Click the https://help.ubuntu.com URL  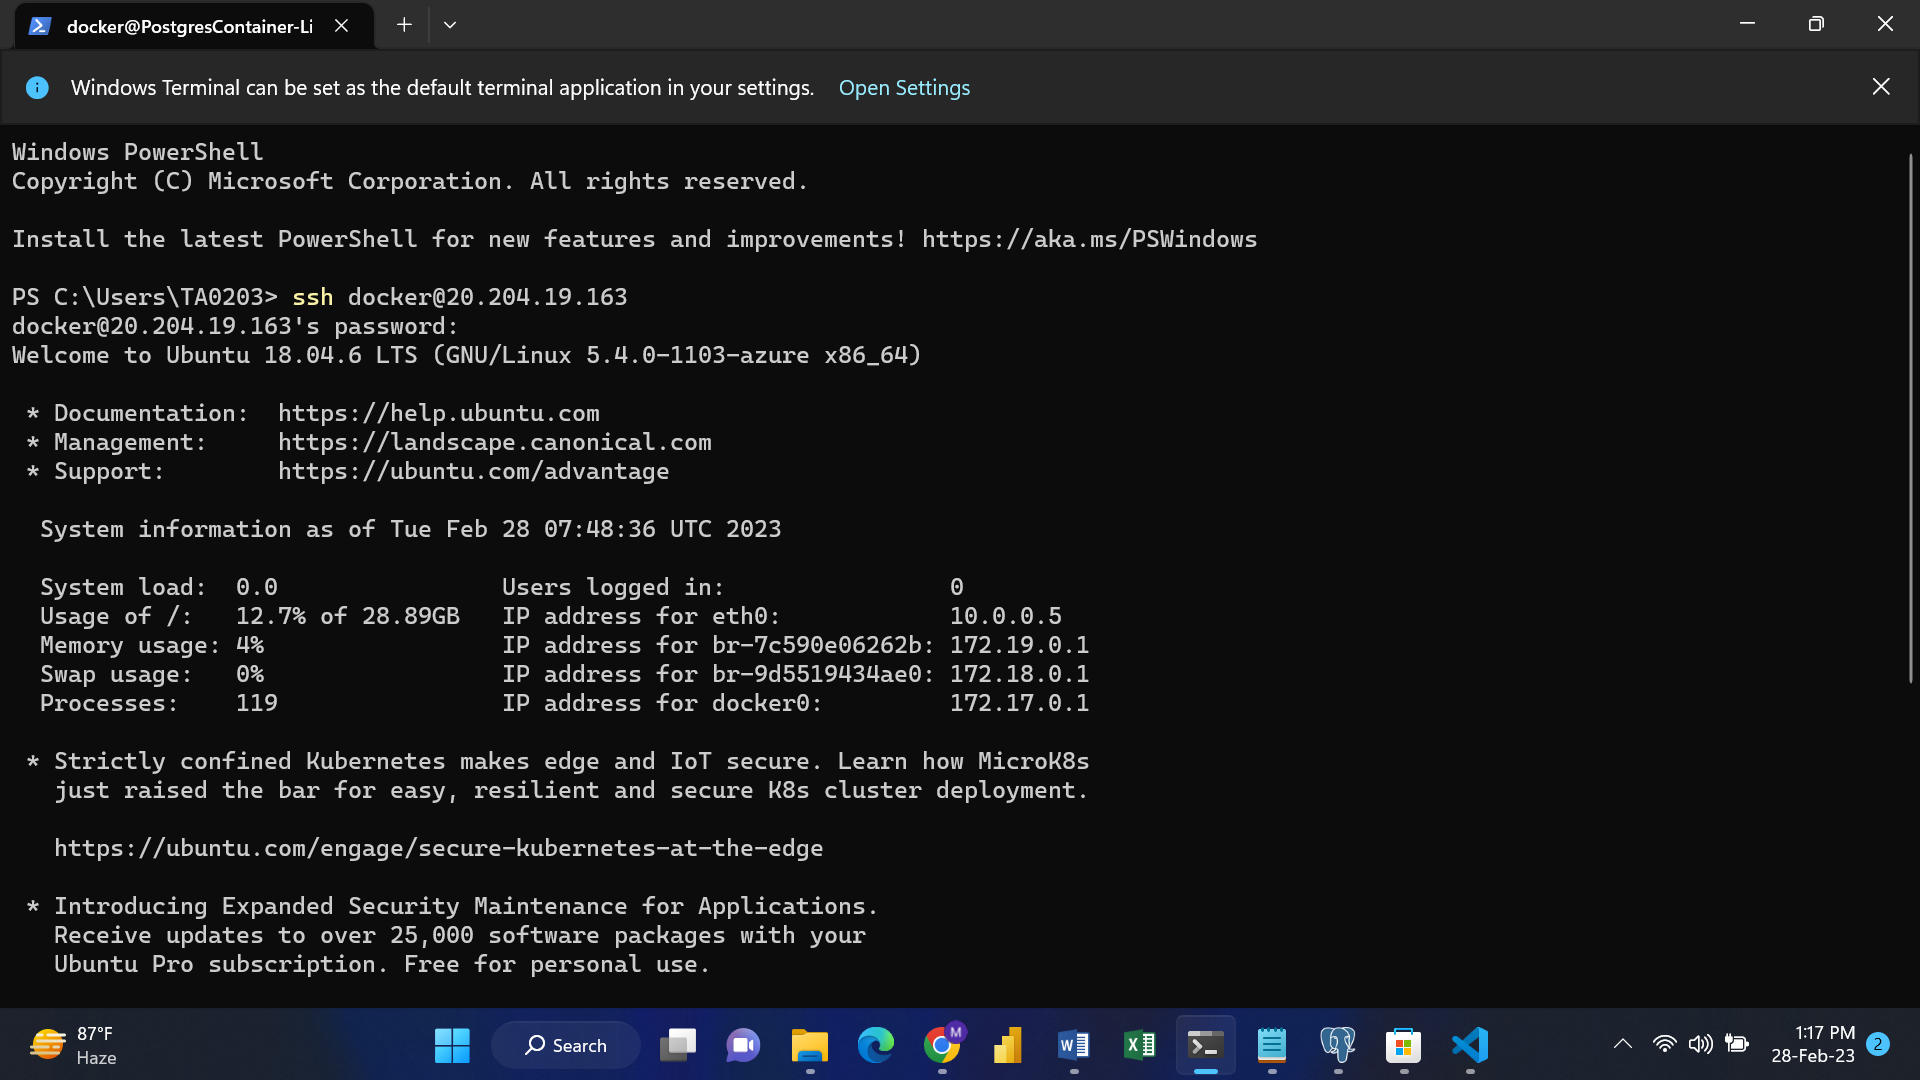point(439,413)
